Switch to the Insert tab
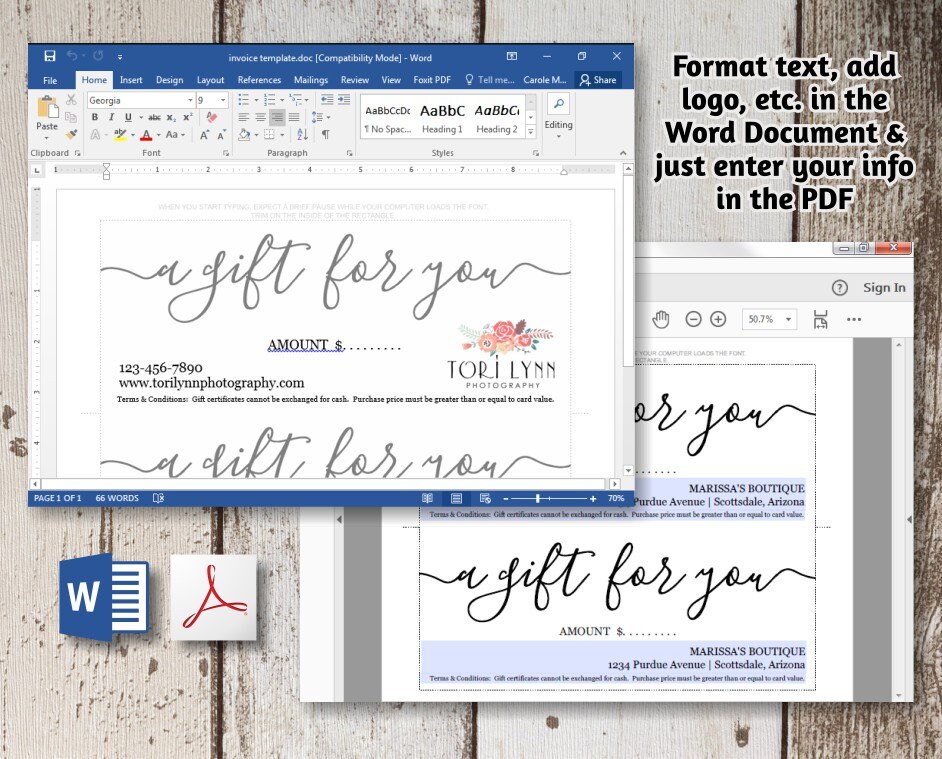 coord(131,80)
